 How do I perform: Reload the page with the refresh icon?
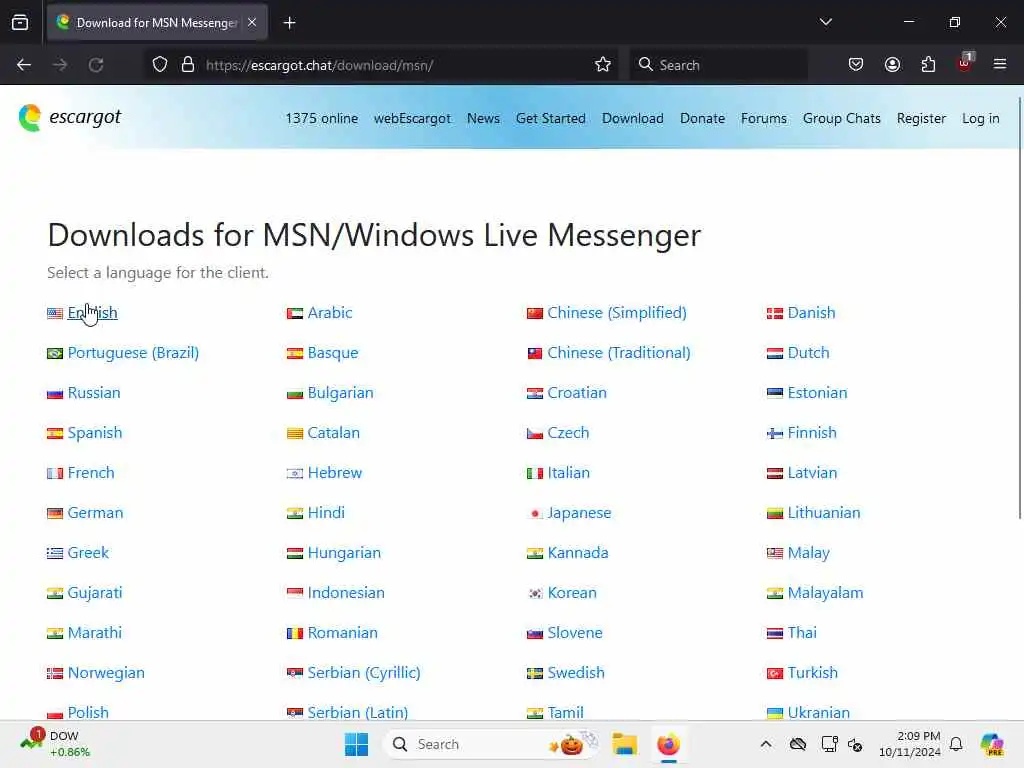[96, 65]
